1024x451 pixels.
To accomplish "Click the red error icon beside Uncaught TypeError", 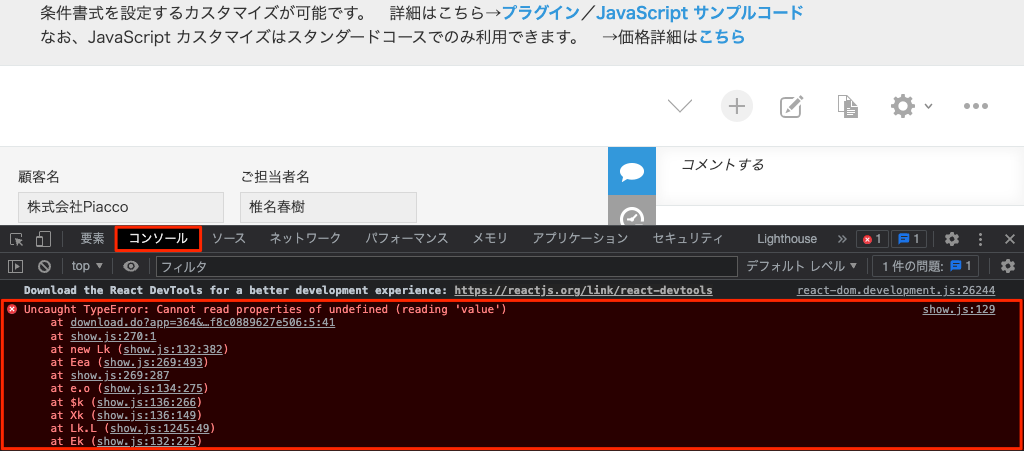I will (x=12, y=309).
